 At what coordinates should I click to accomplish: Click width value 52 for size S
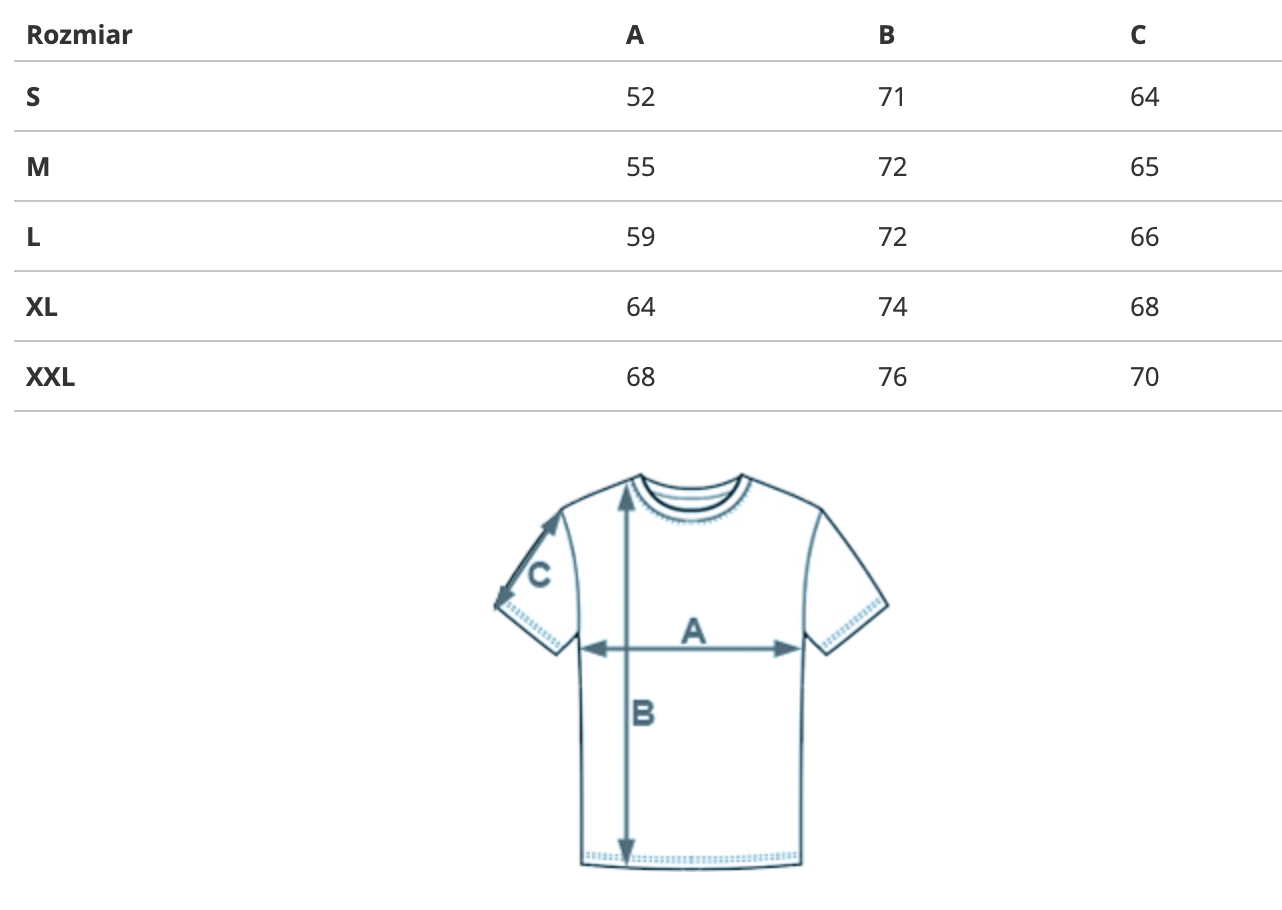(640, 97)
